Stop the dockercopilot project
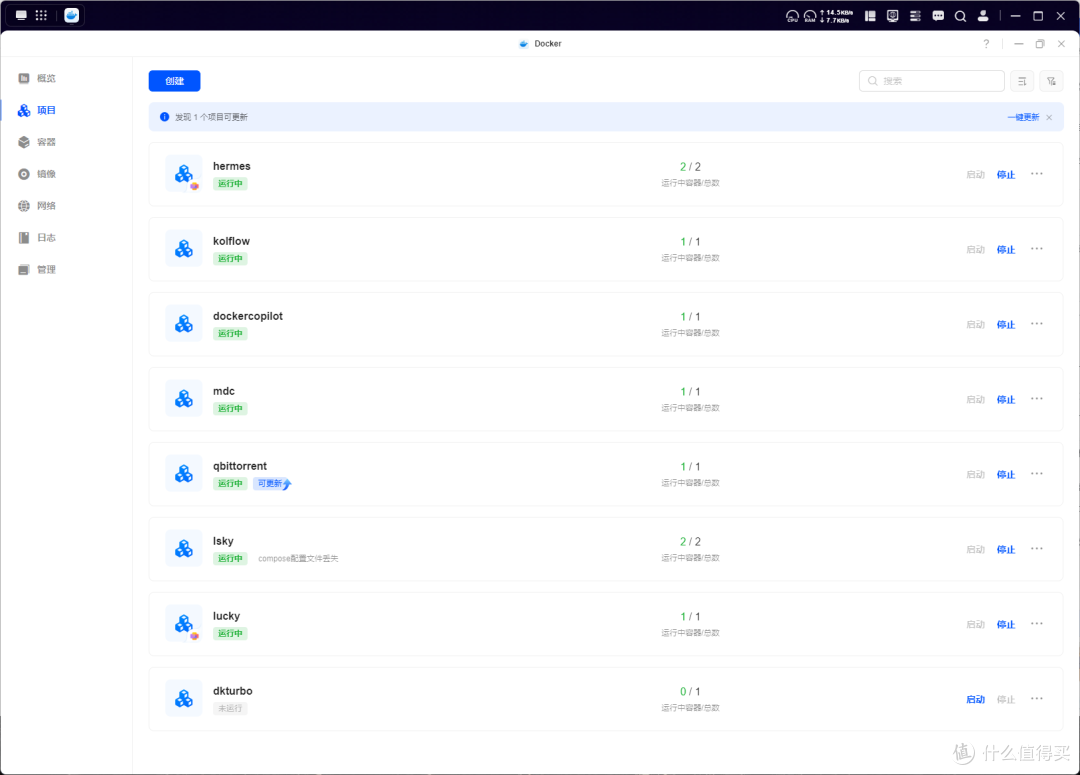Viewport: 1080px width, 775px height. [x=1006, y=324]
